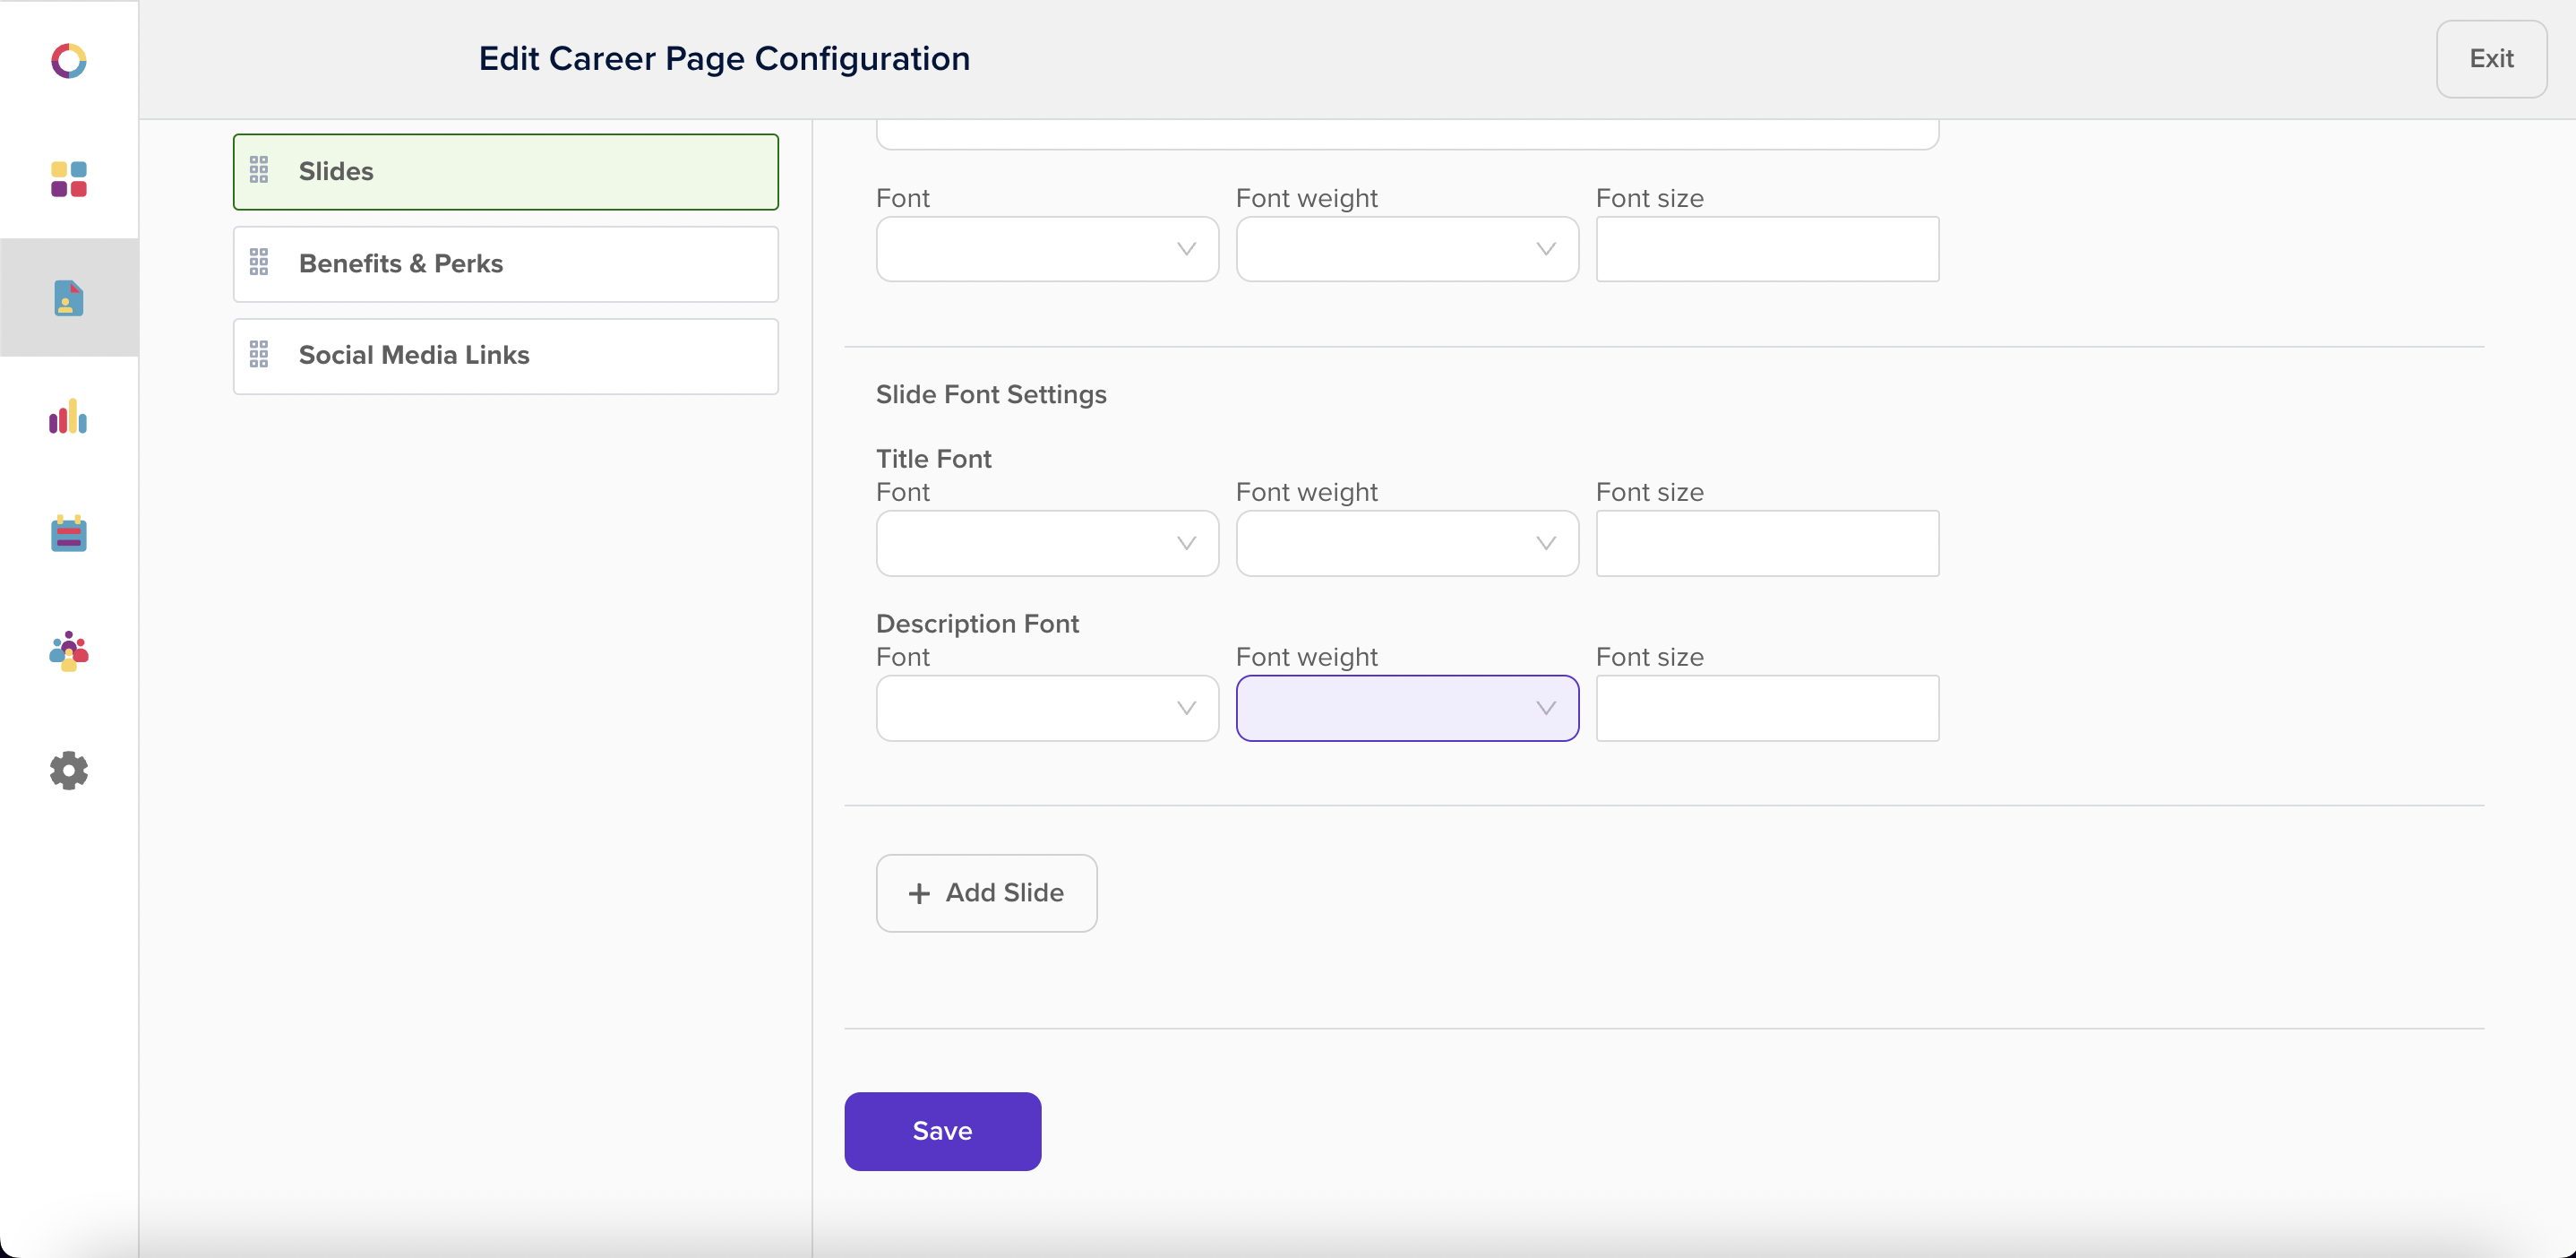Click the partially visible text box at top

1407,134
